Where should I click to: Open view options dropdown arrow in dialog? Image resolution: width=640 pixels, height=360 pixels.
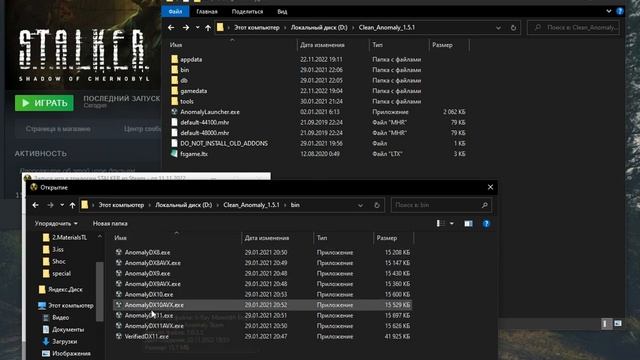point(451,223)
